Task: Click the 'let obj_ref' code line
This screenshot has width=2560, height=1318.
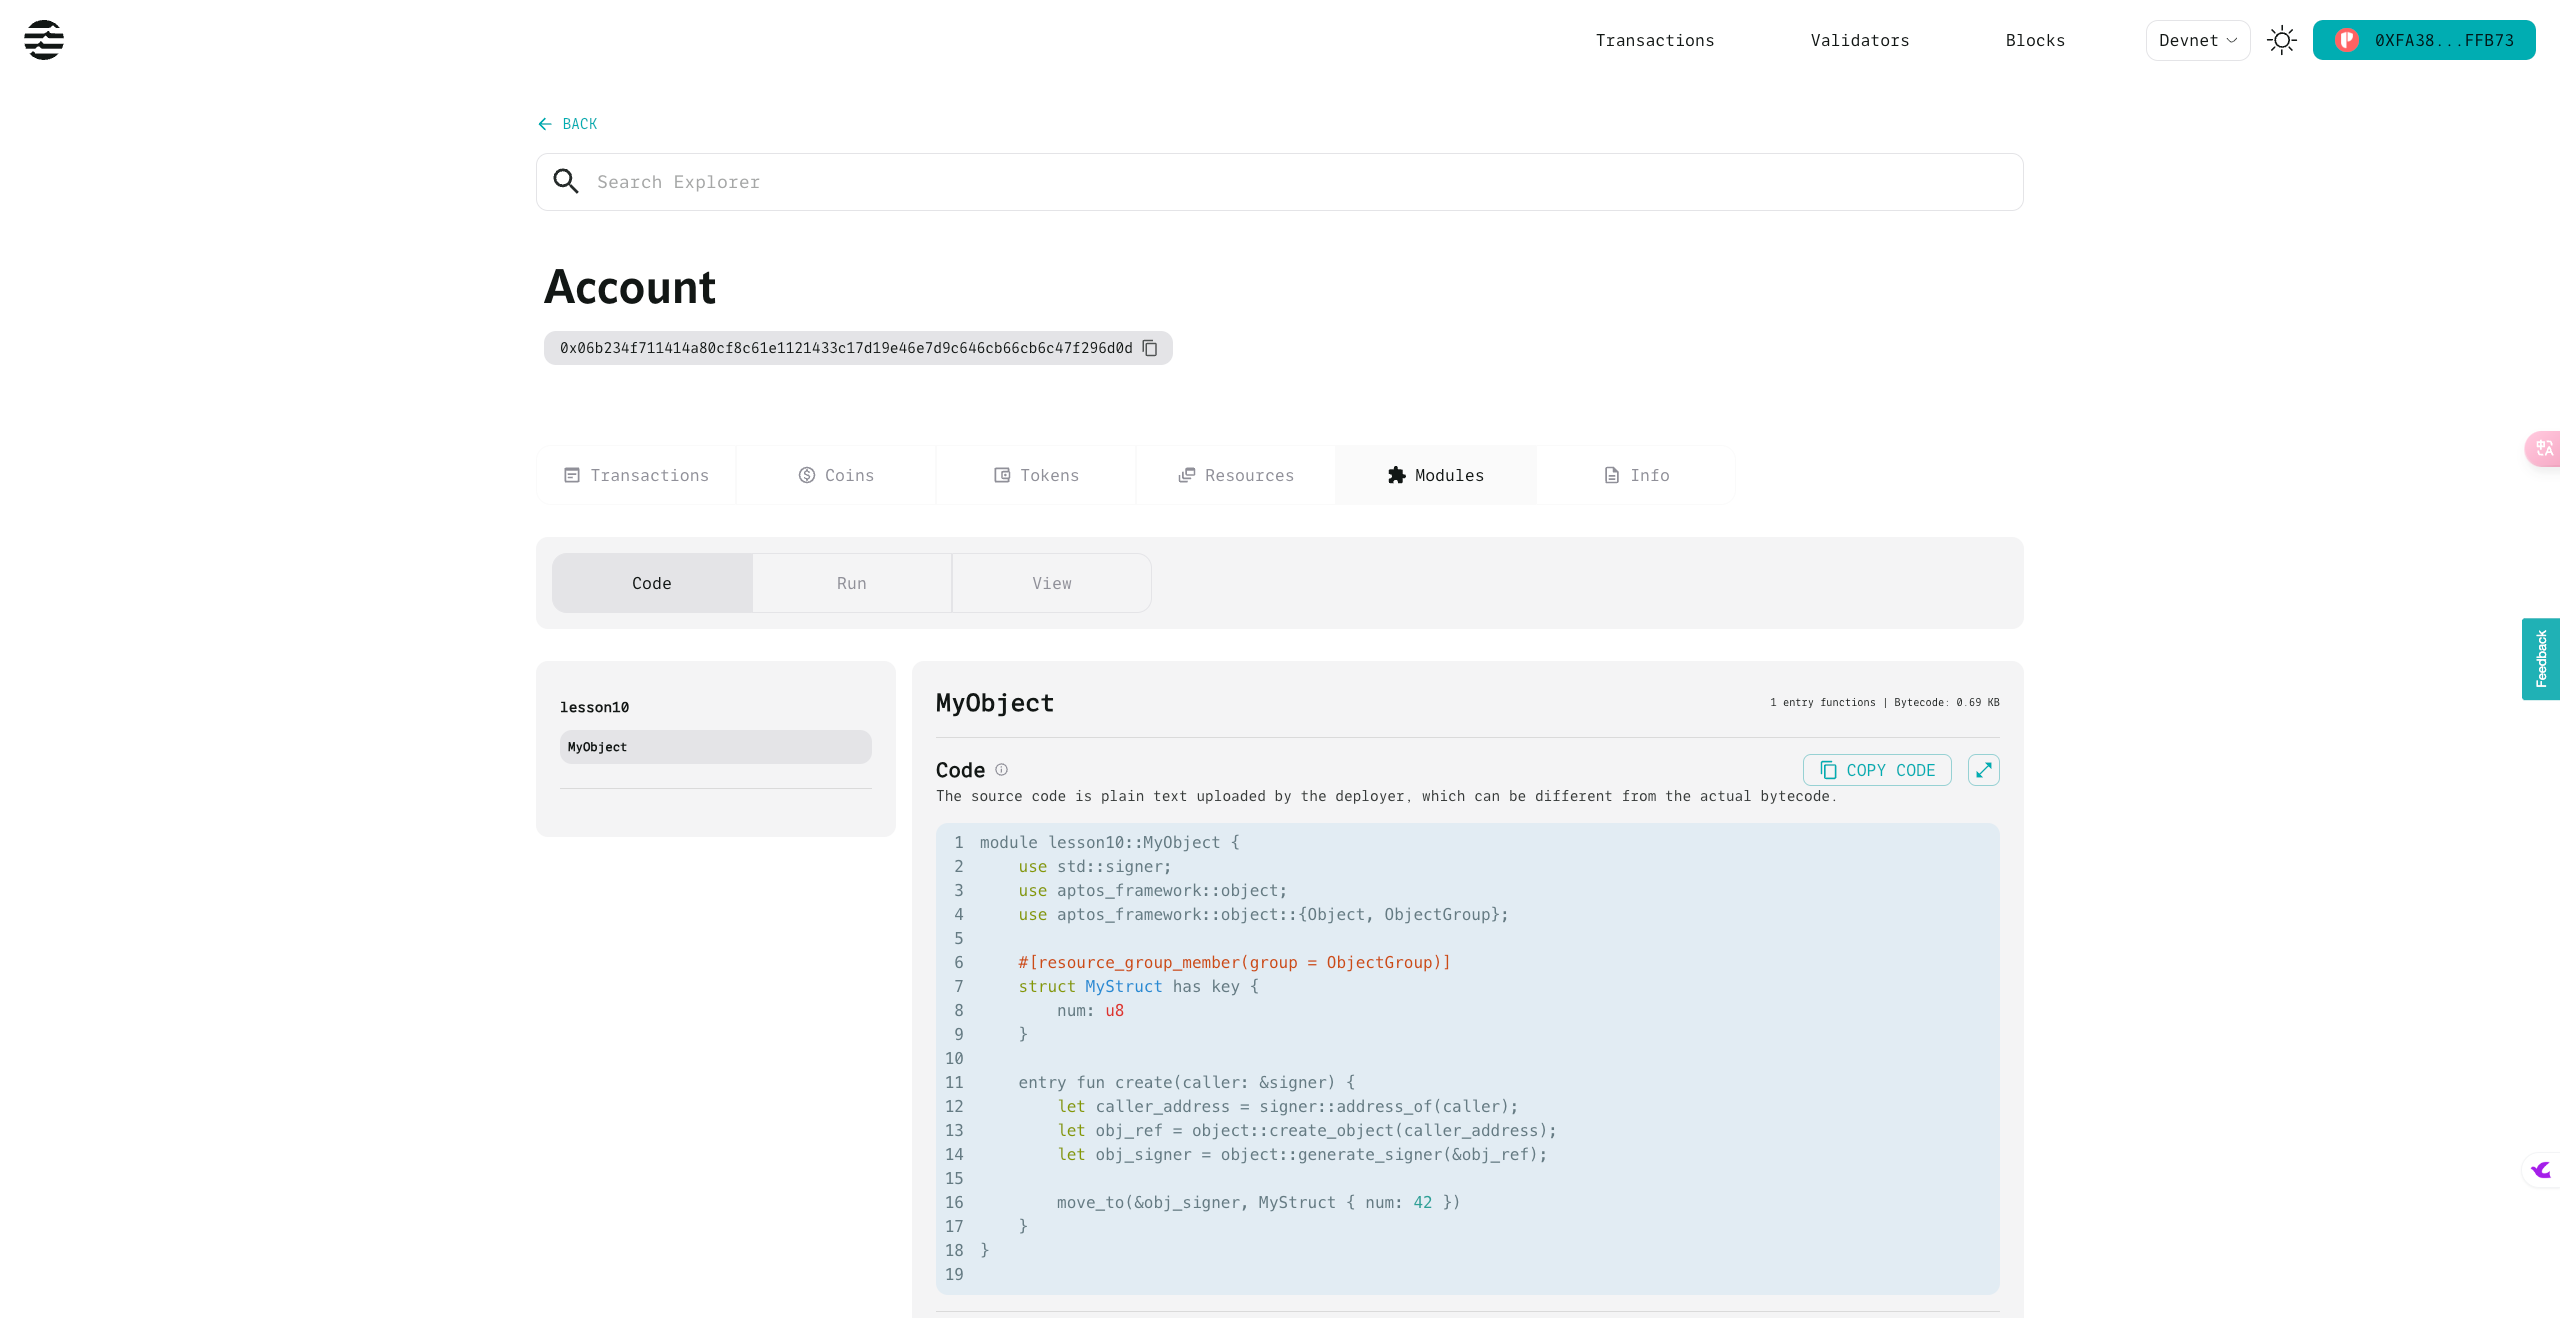Action: pyautogui.click(x=1307, y=1130)
